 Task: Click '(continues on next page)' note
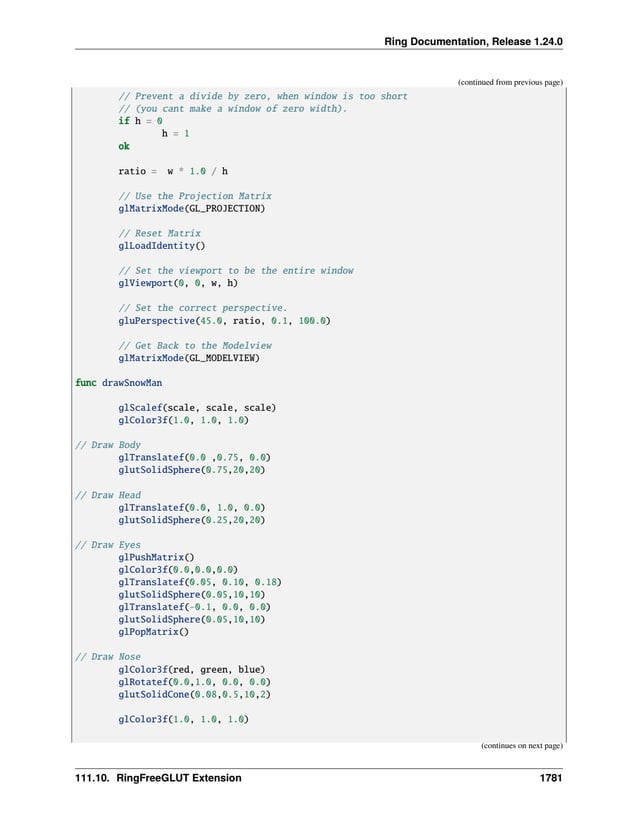(521, 746)
